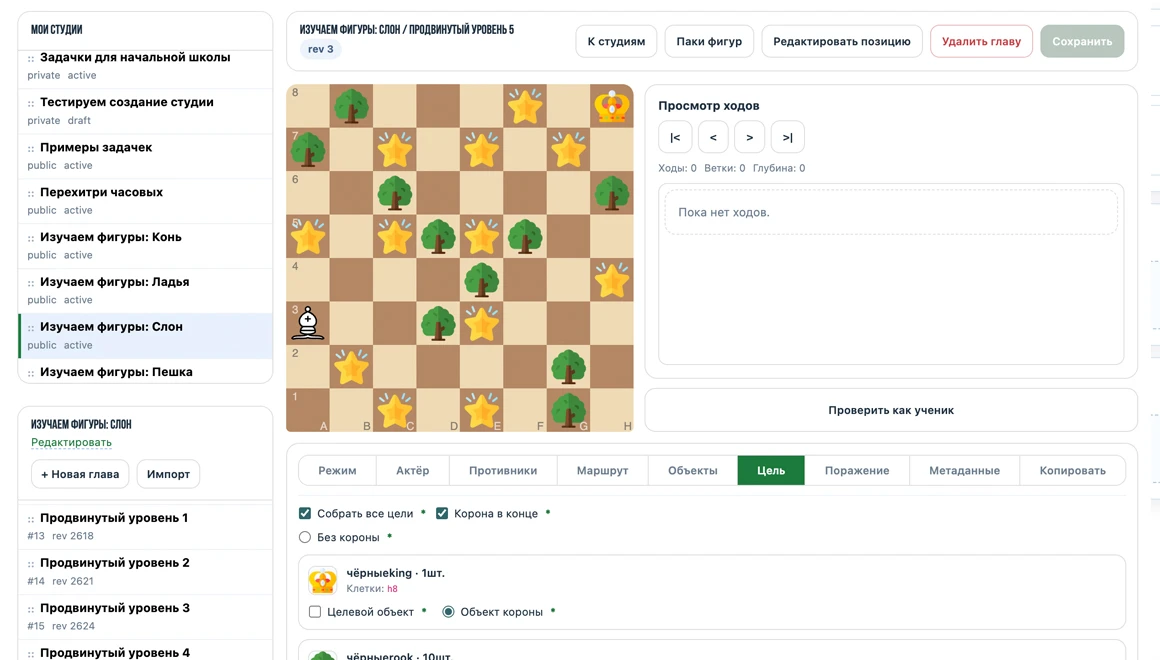Viewport: 1160px width, 660px height.
Task: Open the Копировать tab
Action: (1072, 471)
